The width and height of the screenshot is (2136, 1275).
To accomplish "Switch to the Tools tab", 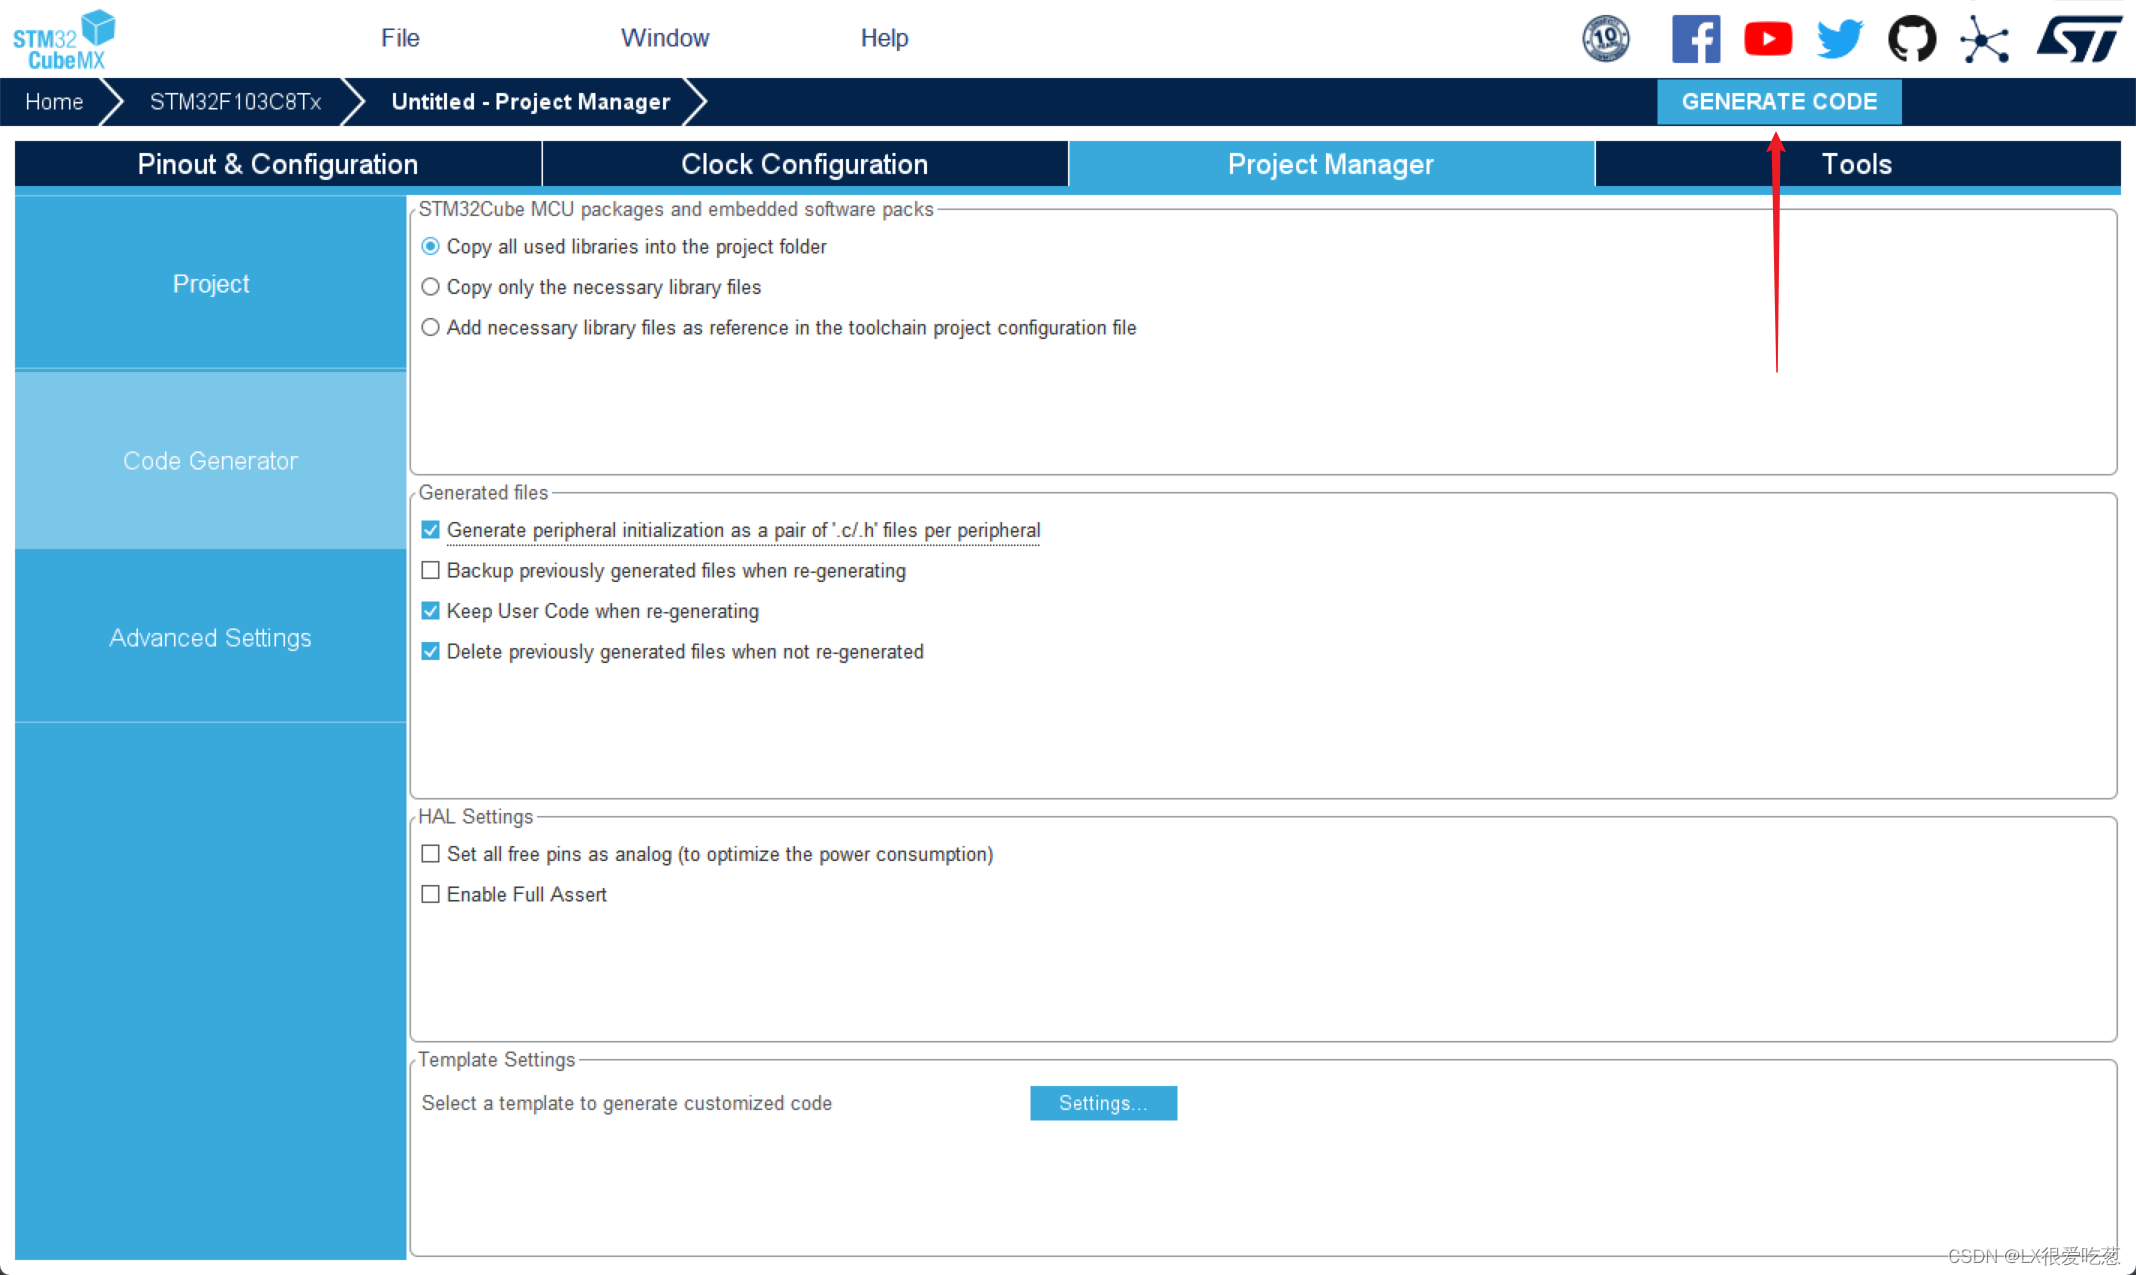I will (x=1857, y=164).
